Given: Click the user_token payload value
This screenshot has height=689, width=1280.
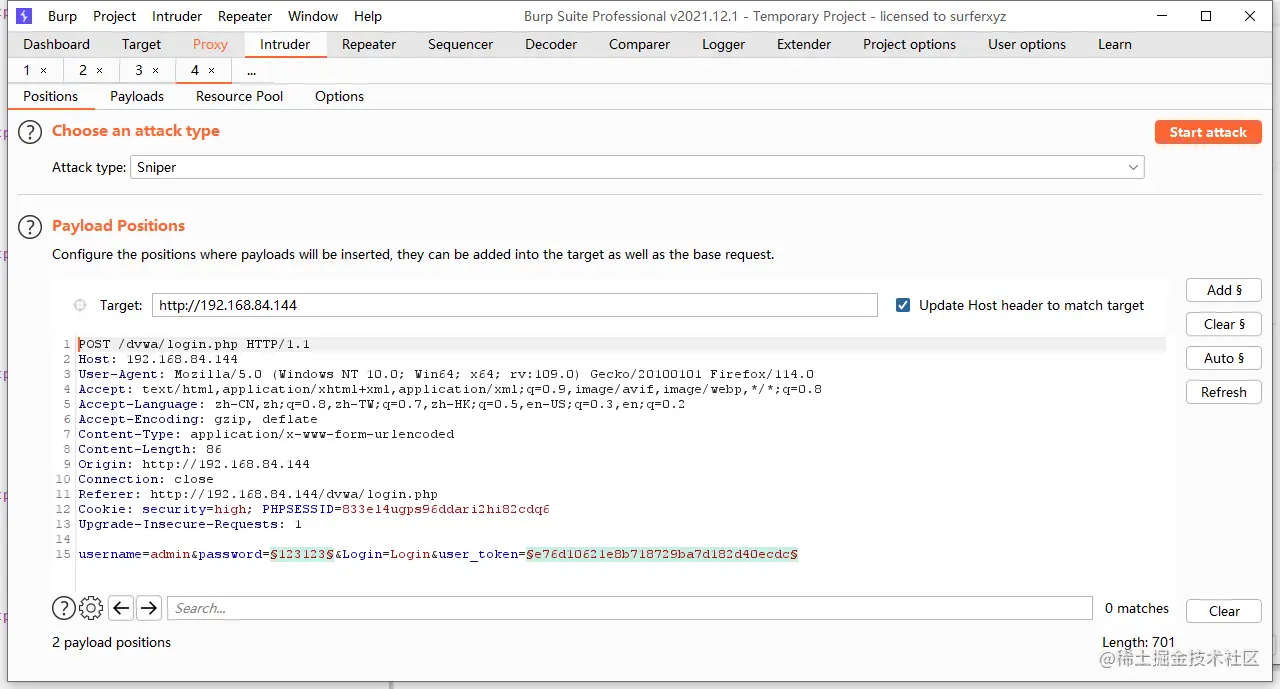Looking at the screenshot, I should (x=662, y=554).
